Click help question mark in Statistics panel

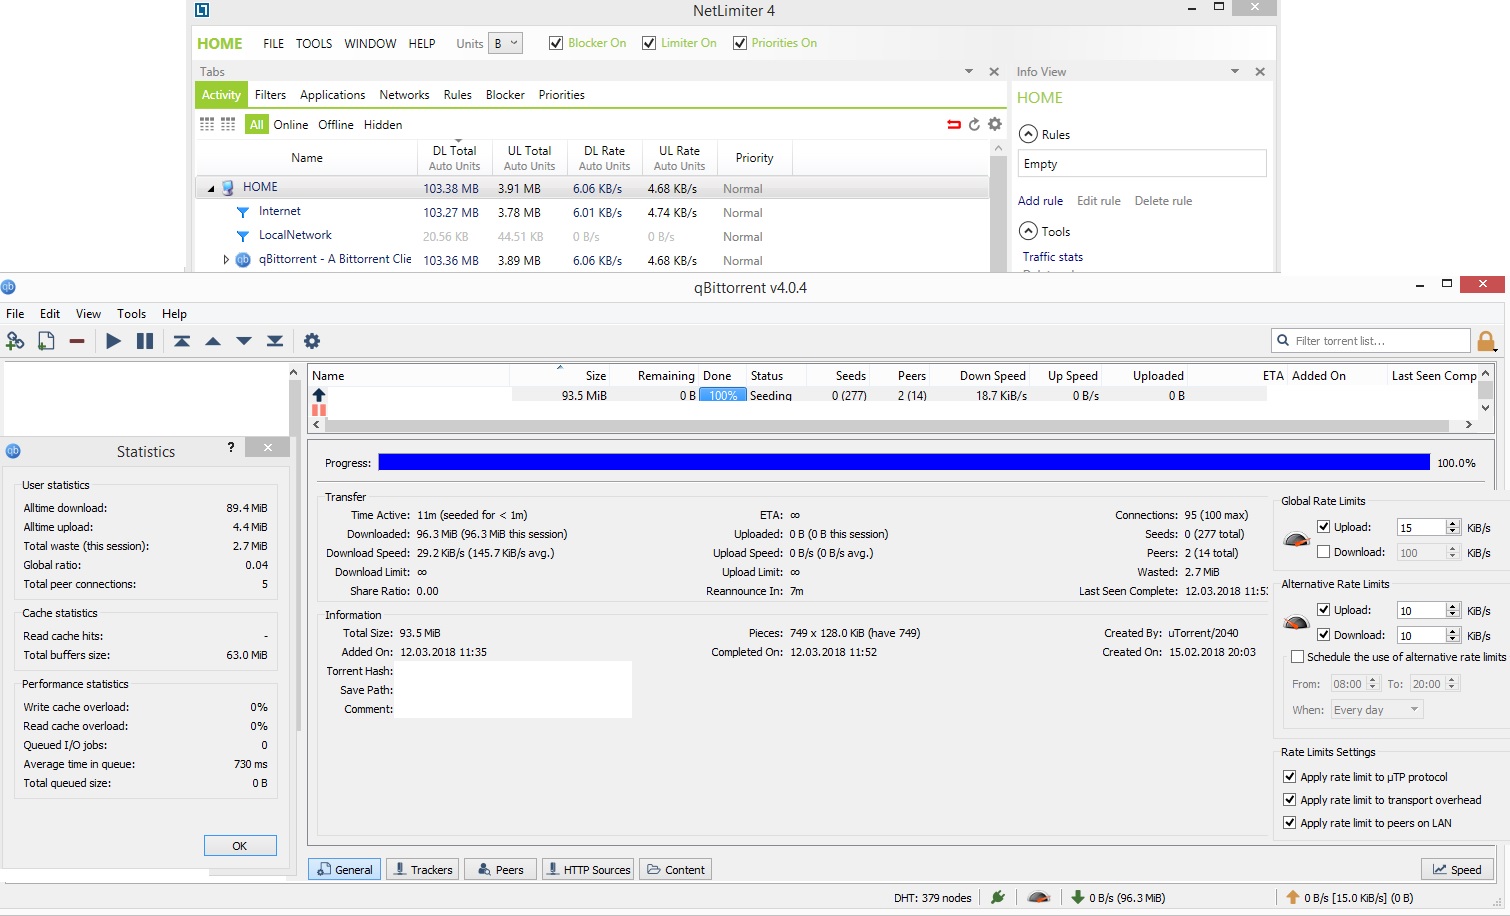[x=231, y=447]
